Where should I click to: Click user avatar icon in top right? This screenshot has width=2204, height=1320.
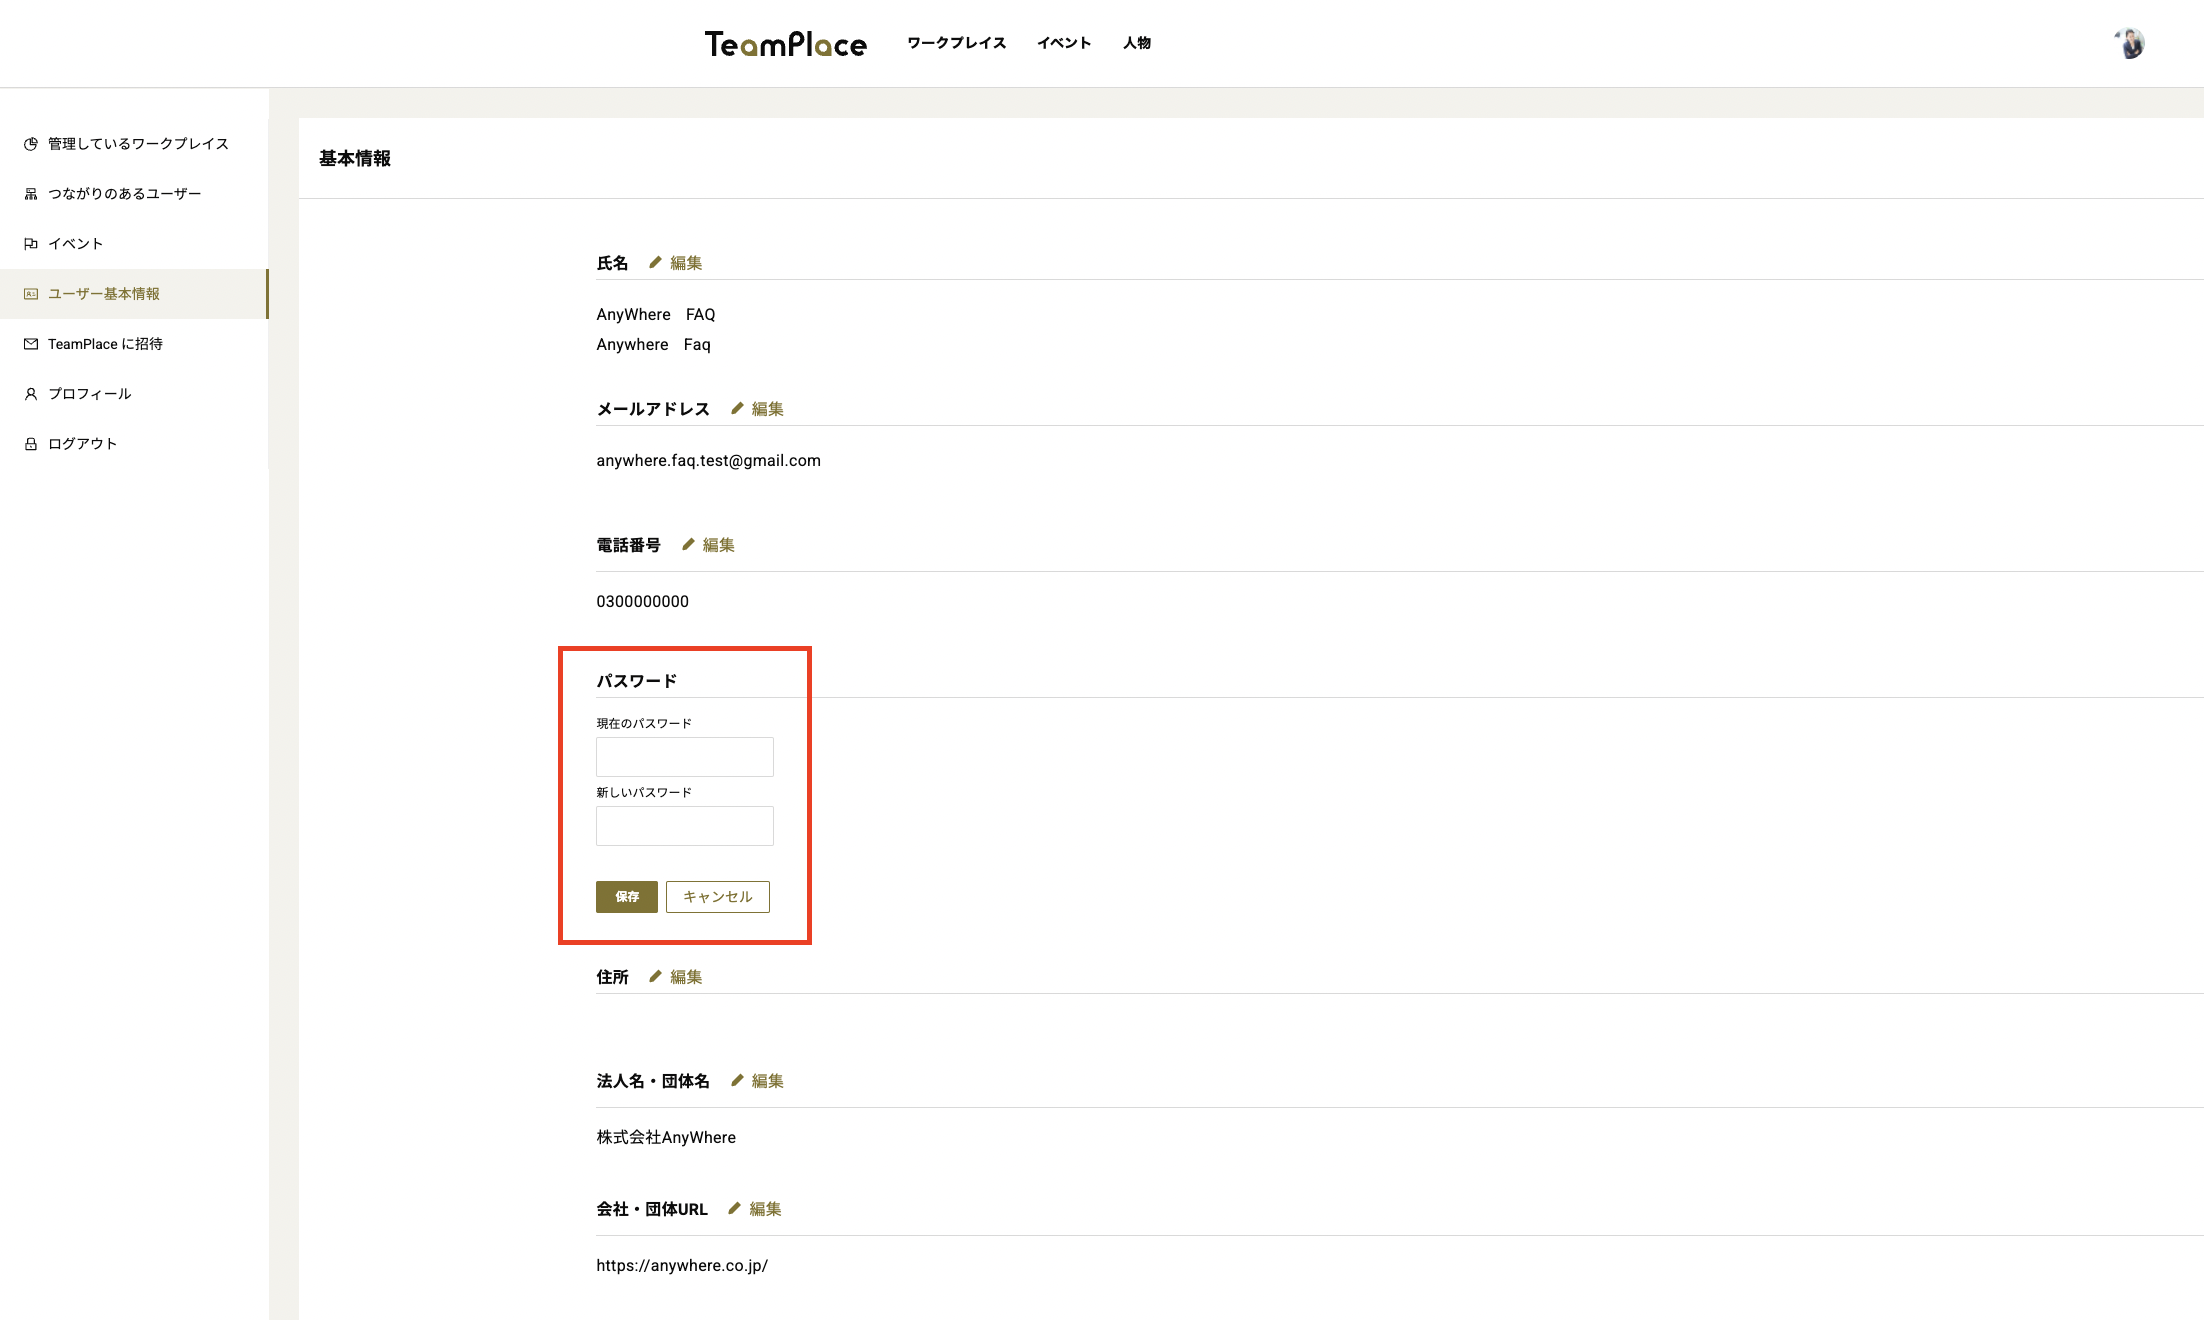2132,42
